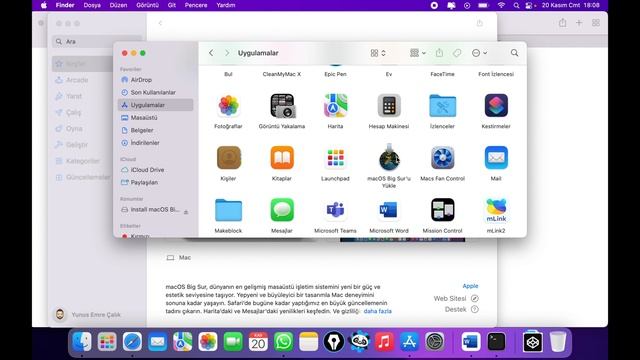This screenshot has width=640, height=360.
Task: Open the Düzen menu
Action: 118,5
